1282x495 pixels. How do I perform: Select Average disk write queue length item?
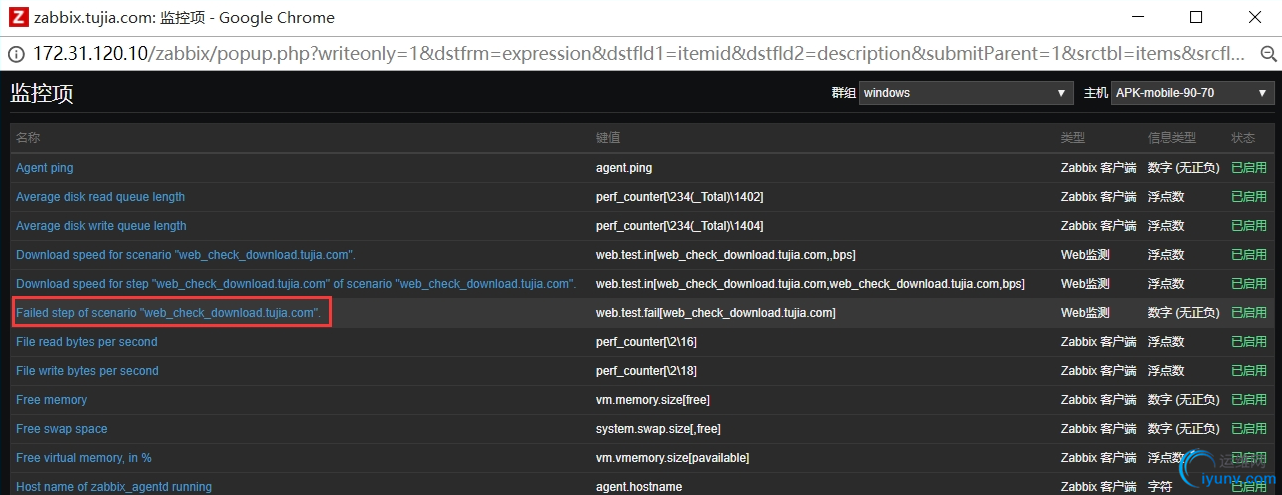point(101,226)
